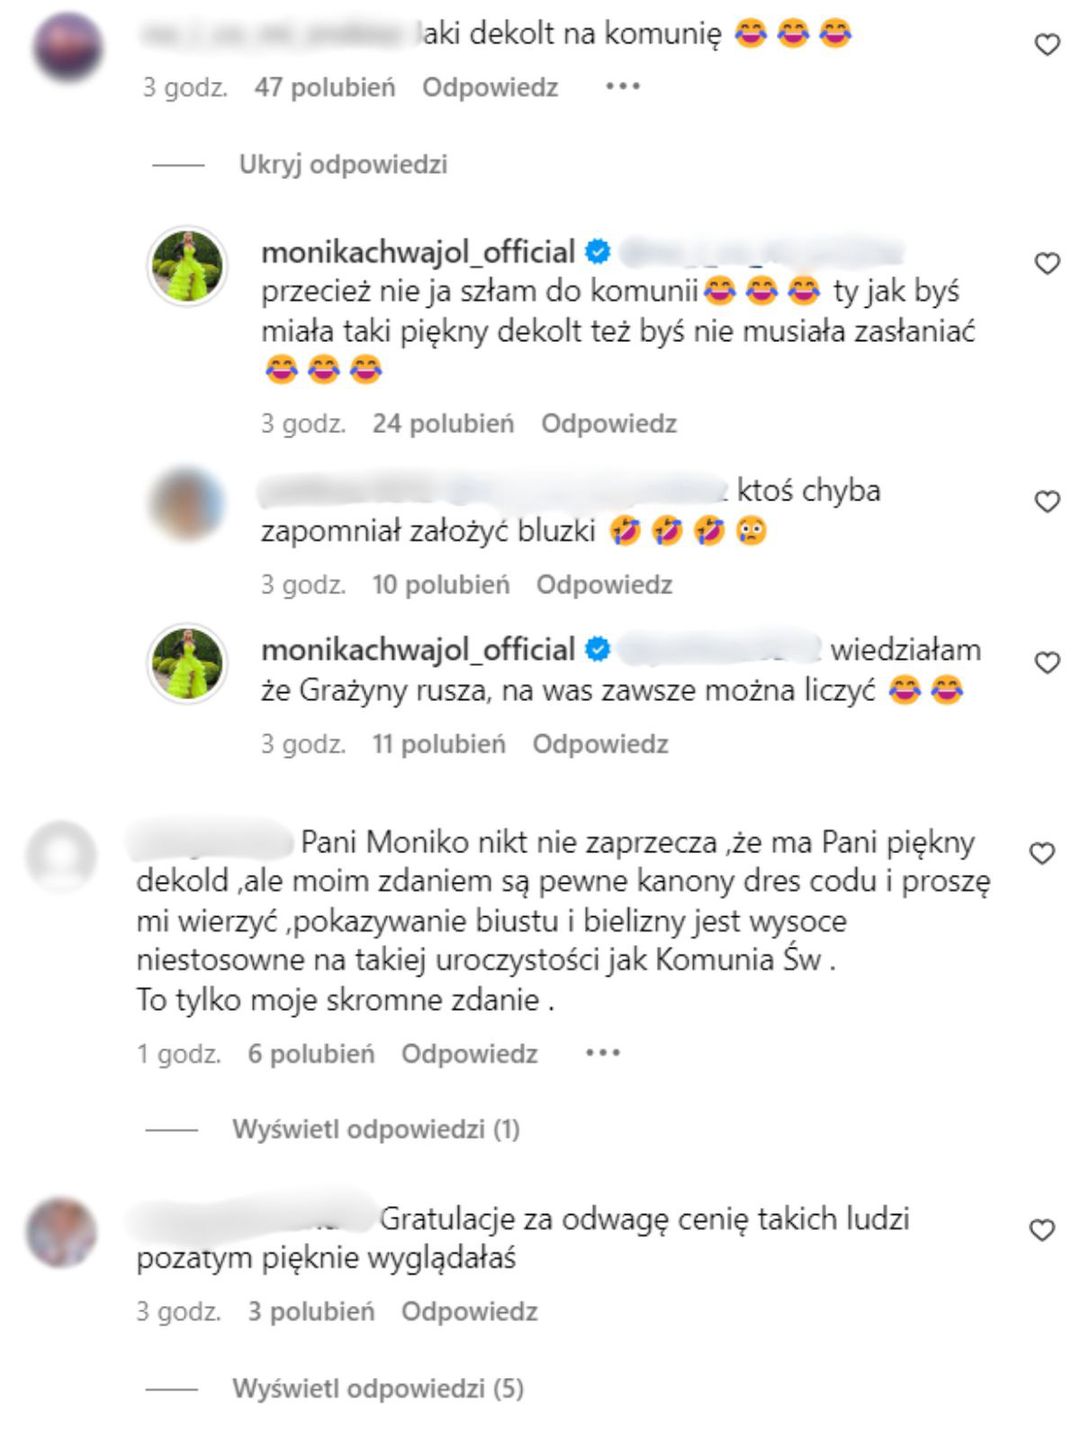View who liked: '47 polubień'
This screenshot has width=1080, height=1440.
325,87
